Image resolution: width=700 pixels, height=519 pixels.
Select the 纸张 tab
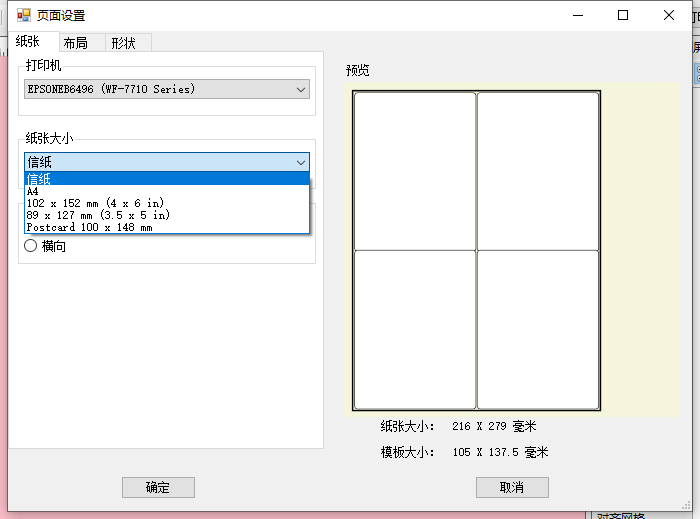[28, 41]
